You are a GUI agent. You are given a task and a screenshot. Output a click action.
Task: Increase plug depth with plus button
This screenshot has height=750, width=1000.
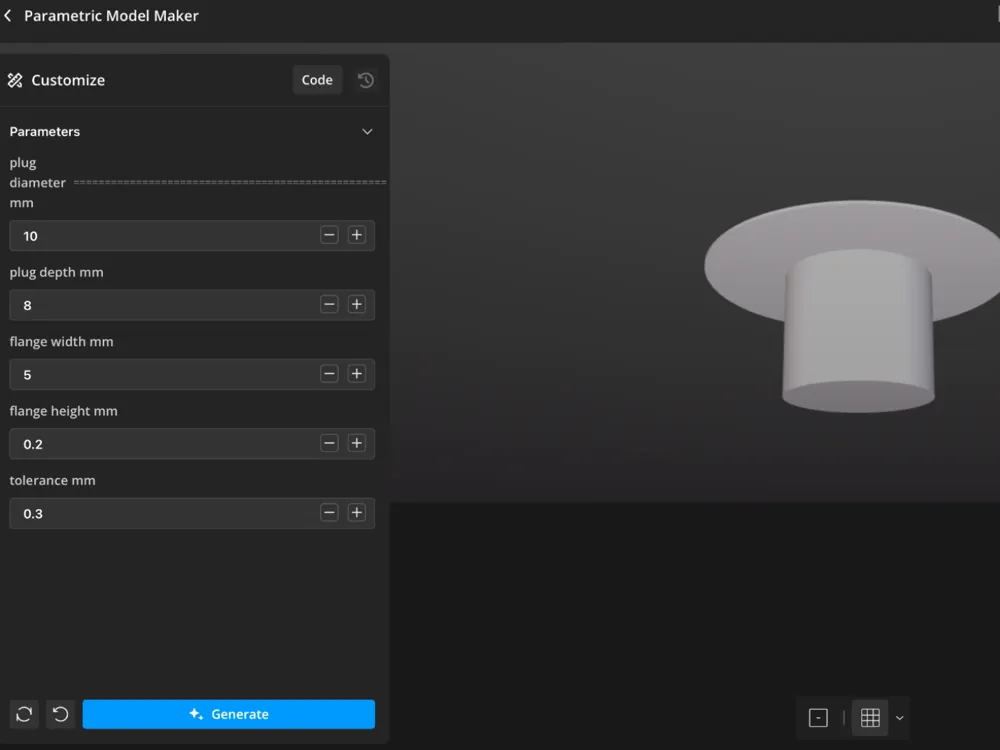357,304
